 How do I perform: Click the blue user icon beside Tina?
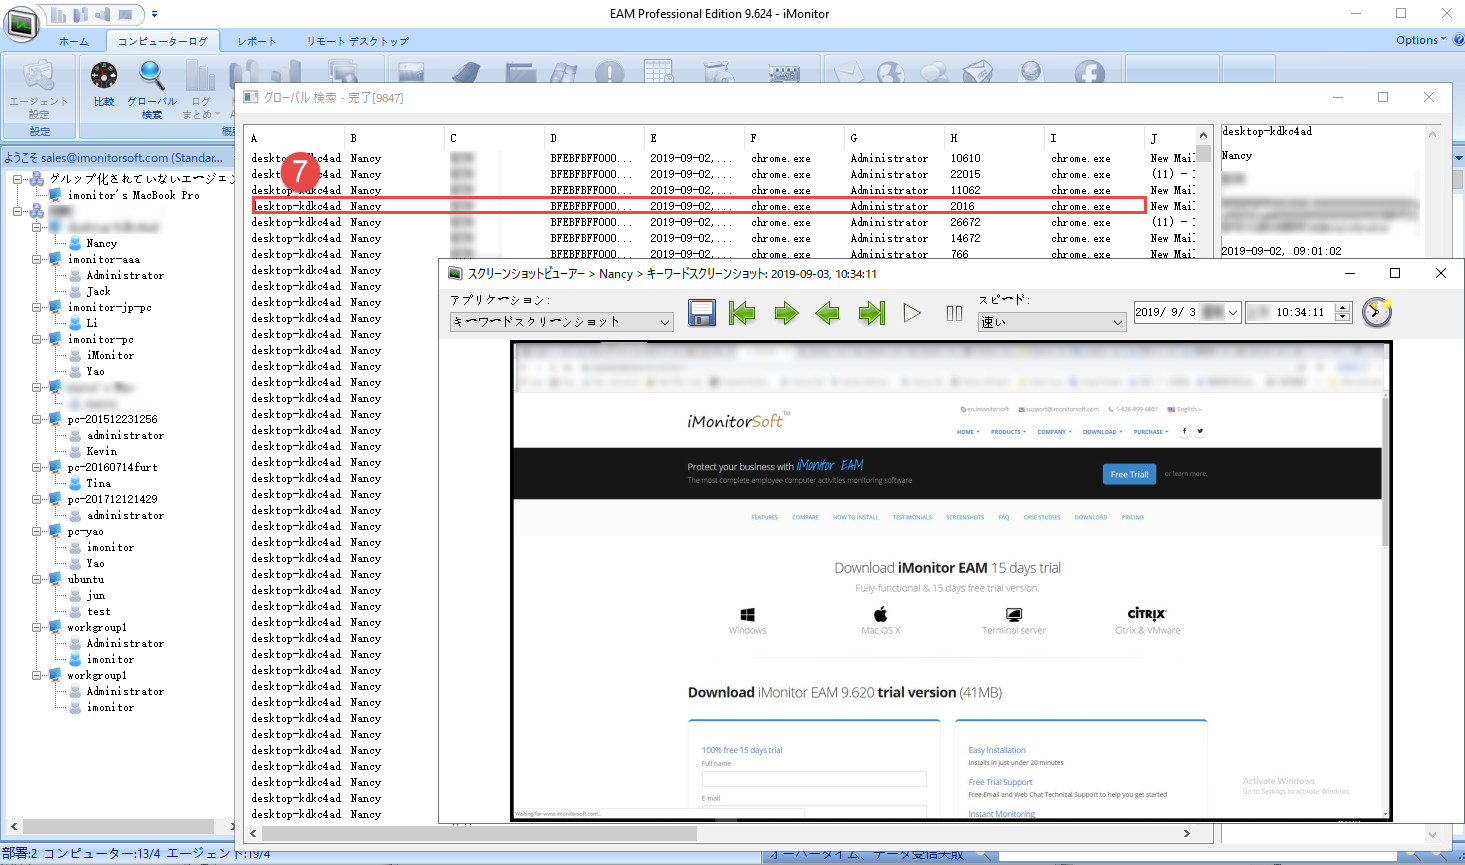pos(75,483)
